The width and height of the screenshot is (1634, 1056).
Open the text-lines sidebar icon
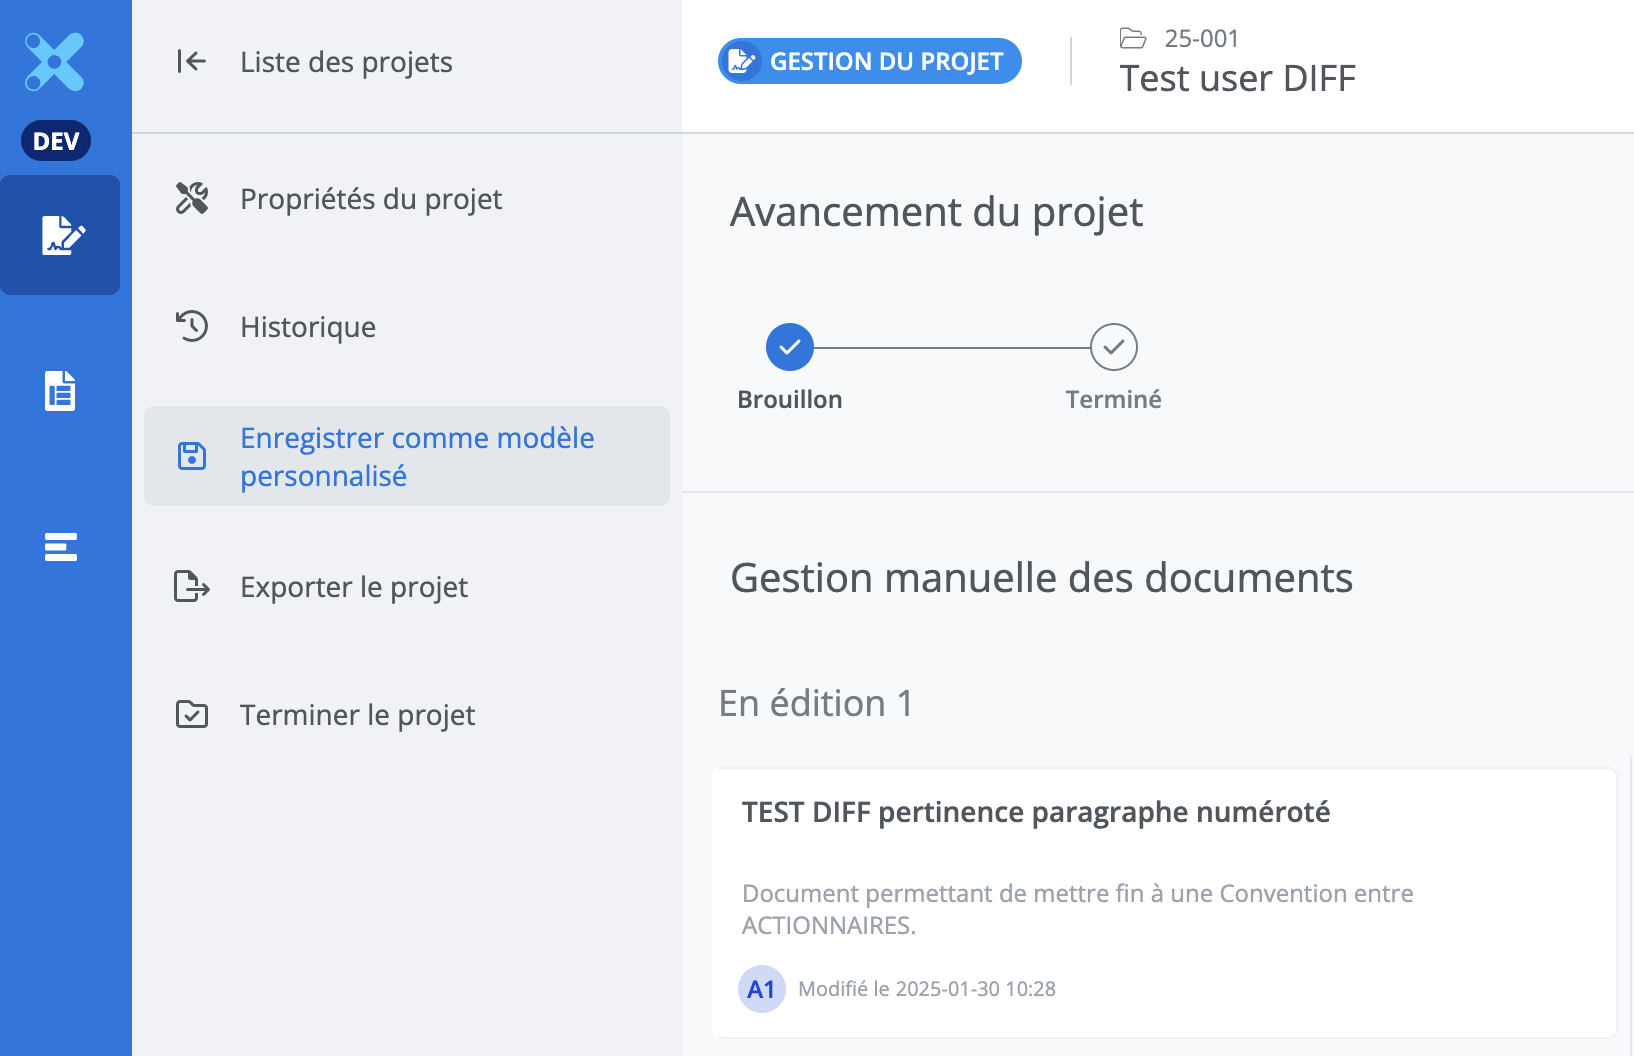60,547
